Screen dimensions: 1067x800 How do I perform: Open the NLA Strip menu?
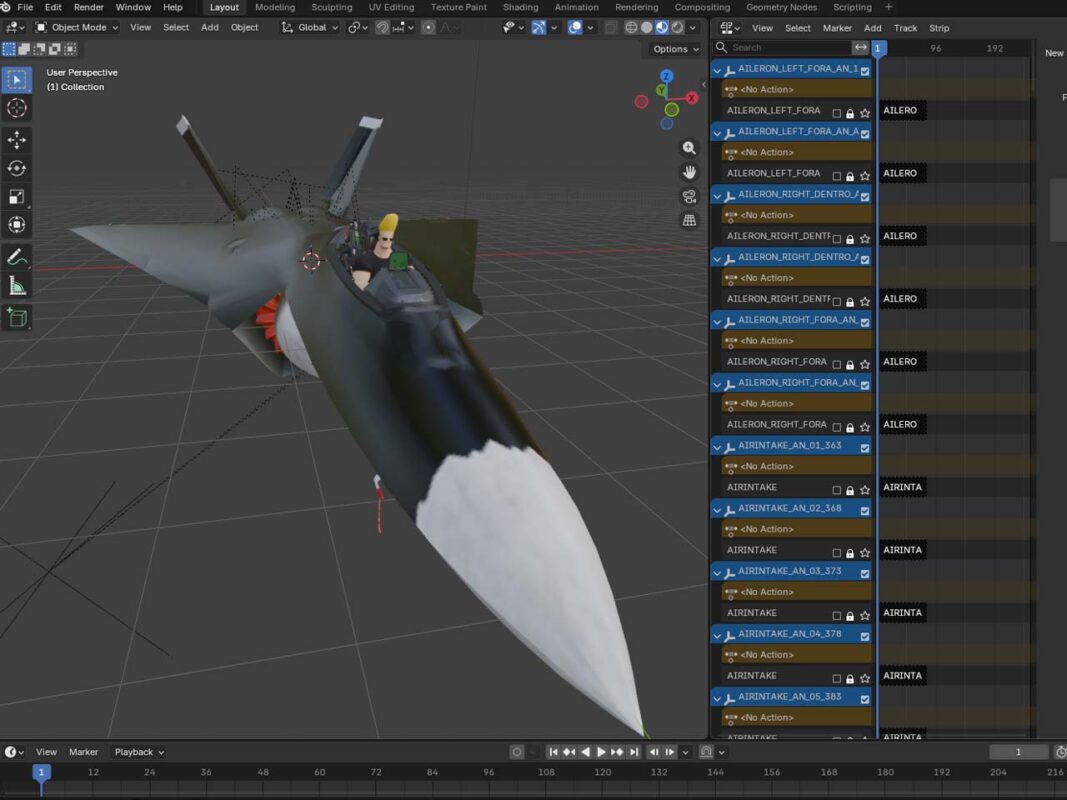tap(939, 28)
